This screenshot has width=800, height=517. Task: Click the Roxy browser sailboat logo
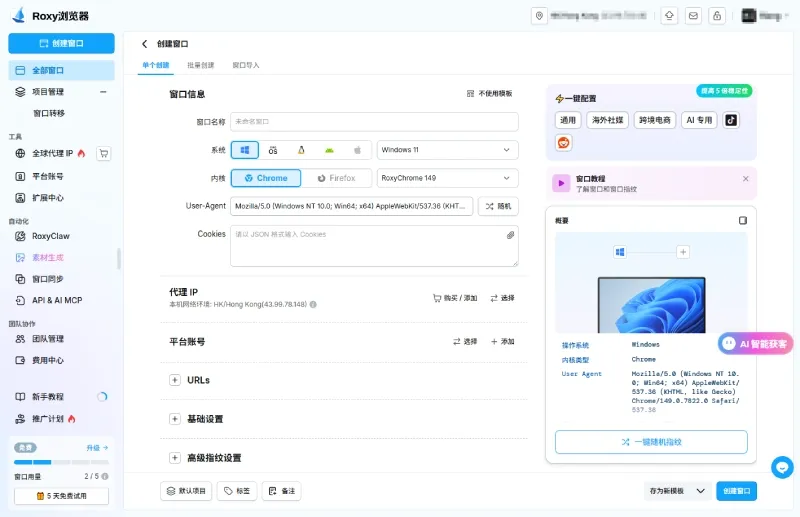point(18,15)
